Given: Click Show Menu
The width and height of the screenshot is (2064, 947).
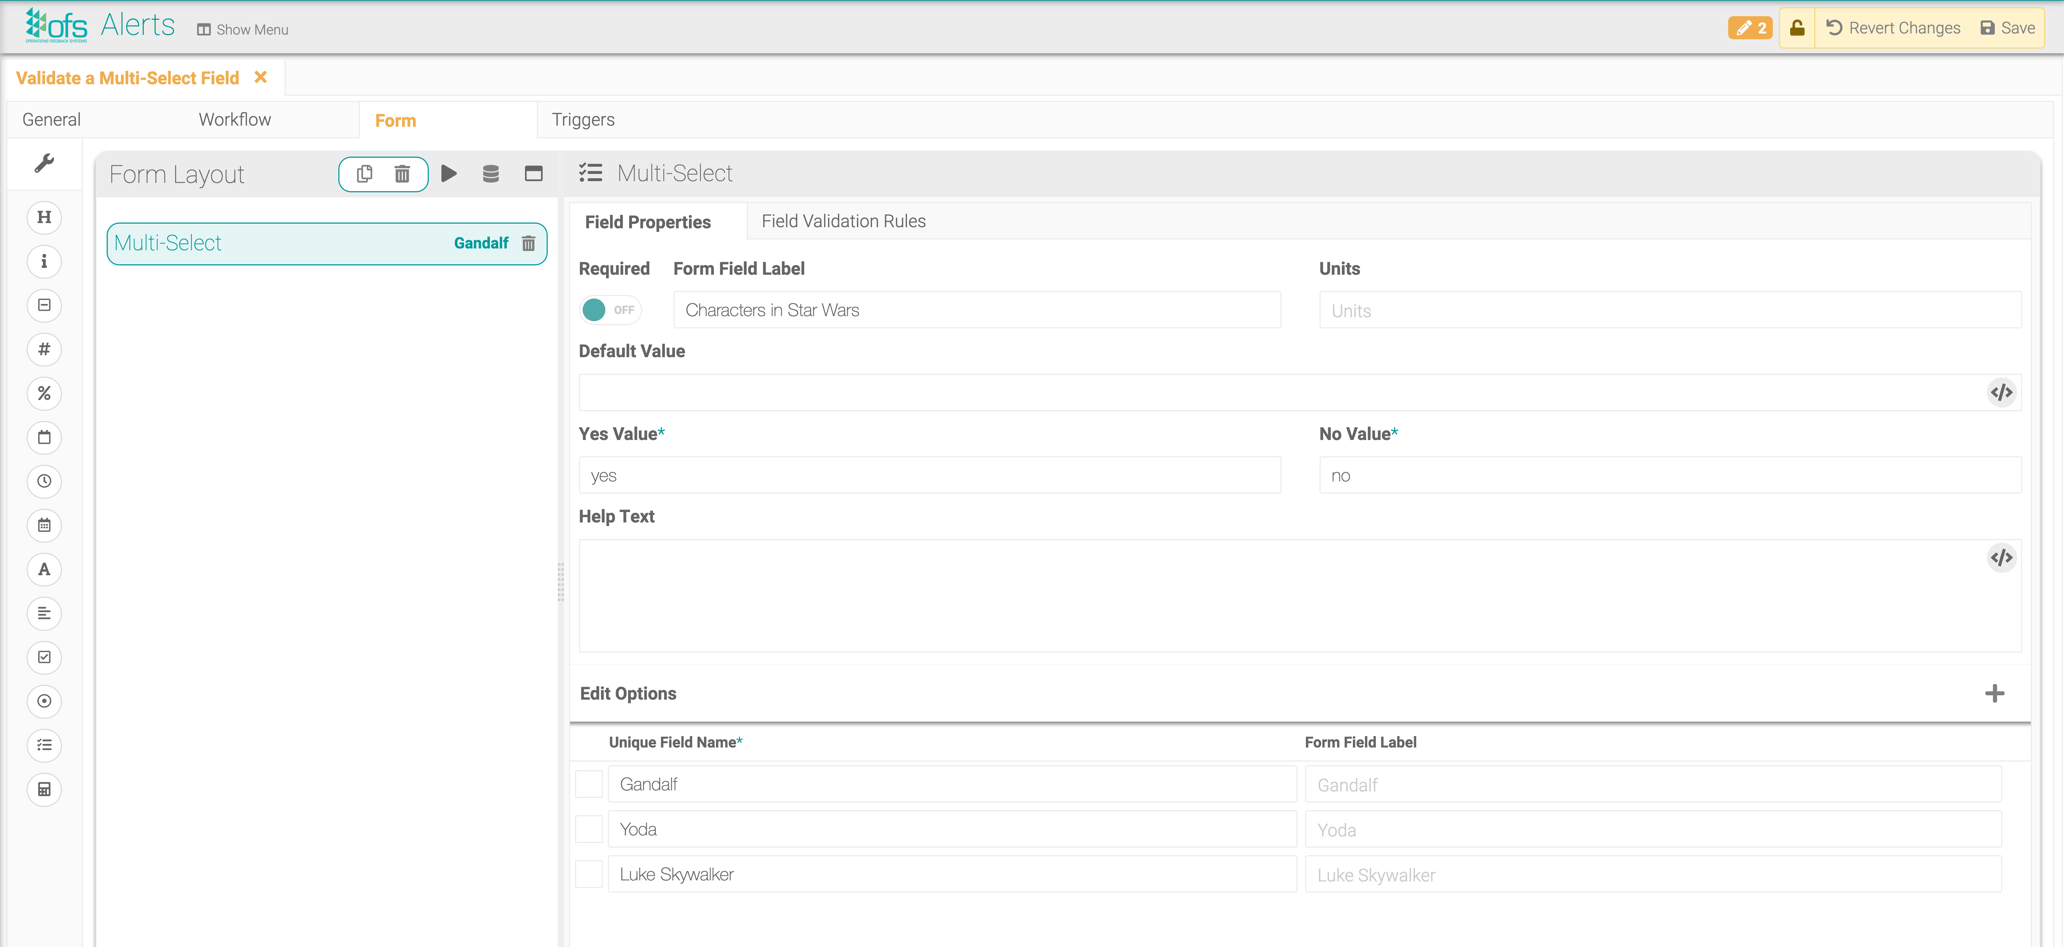Looking at the screenshot, I should coord(243,29).
